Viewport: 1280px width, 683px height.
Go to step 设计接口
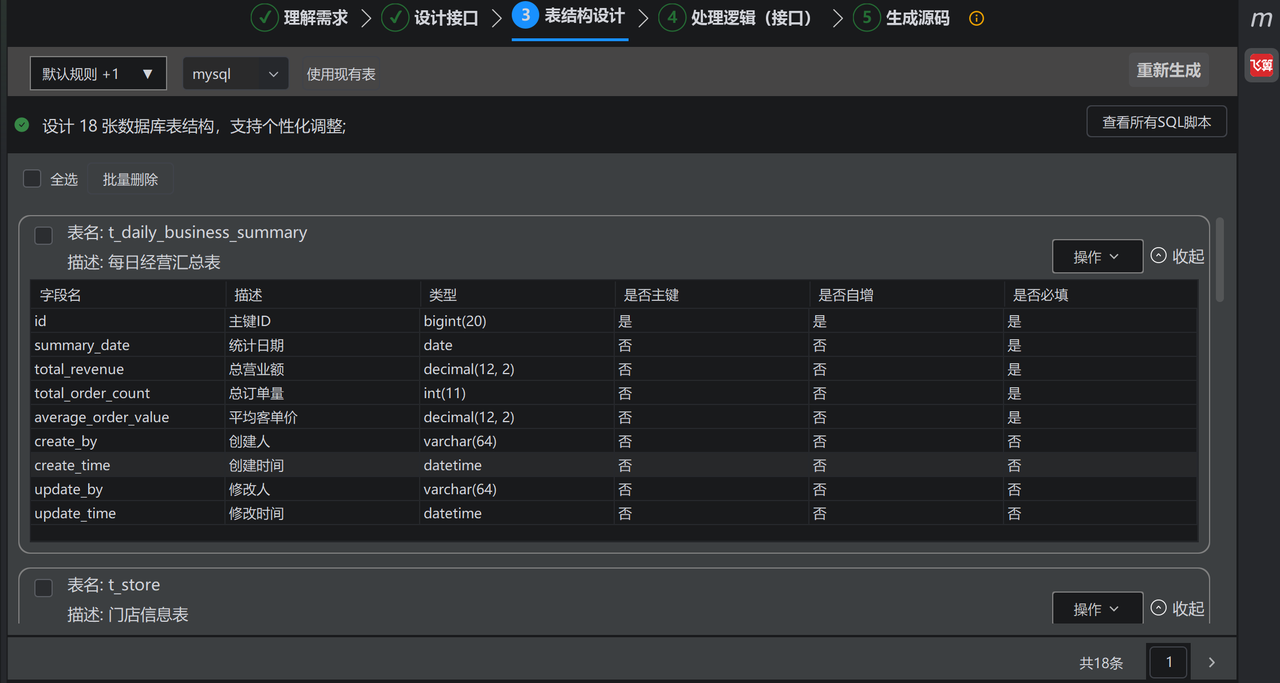coord(430,18)
